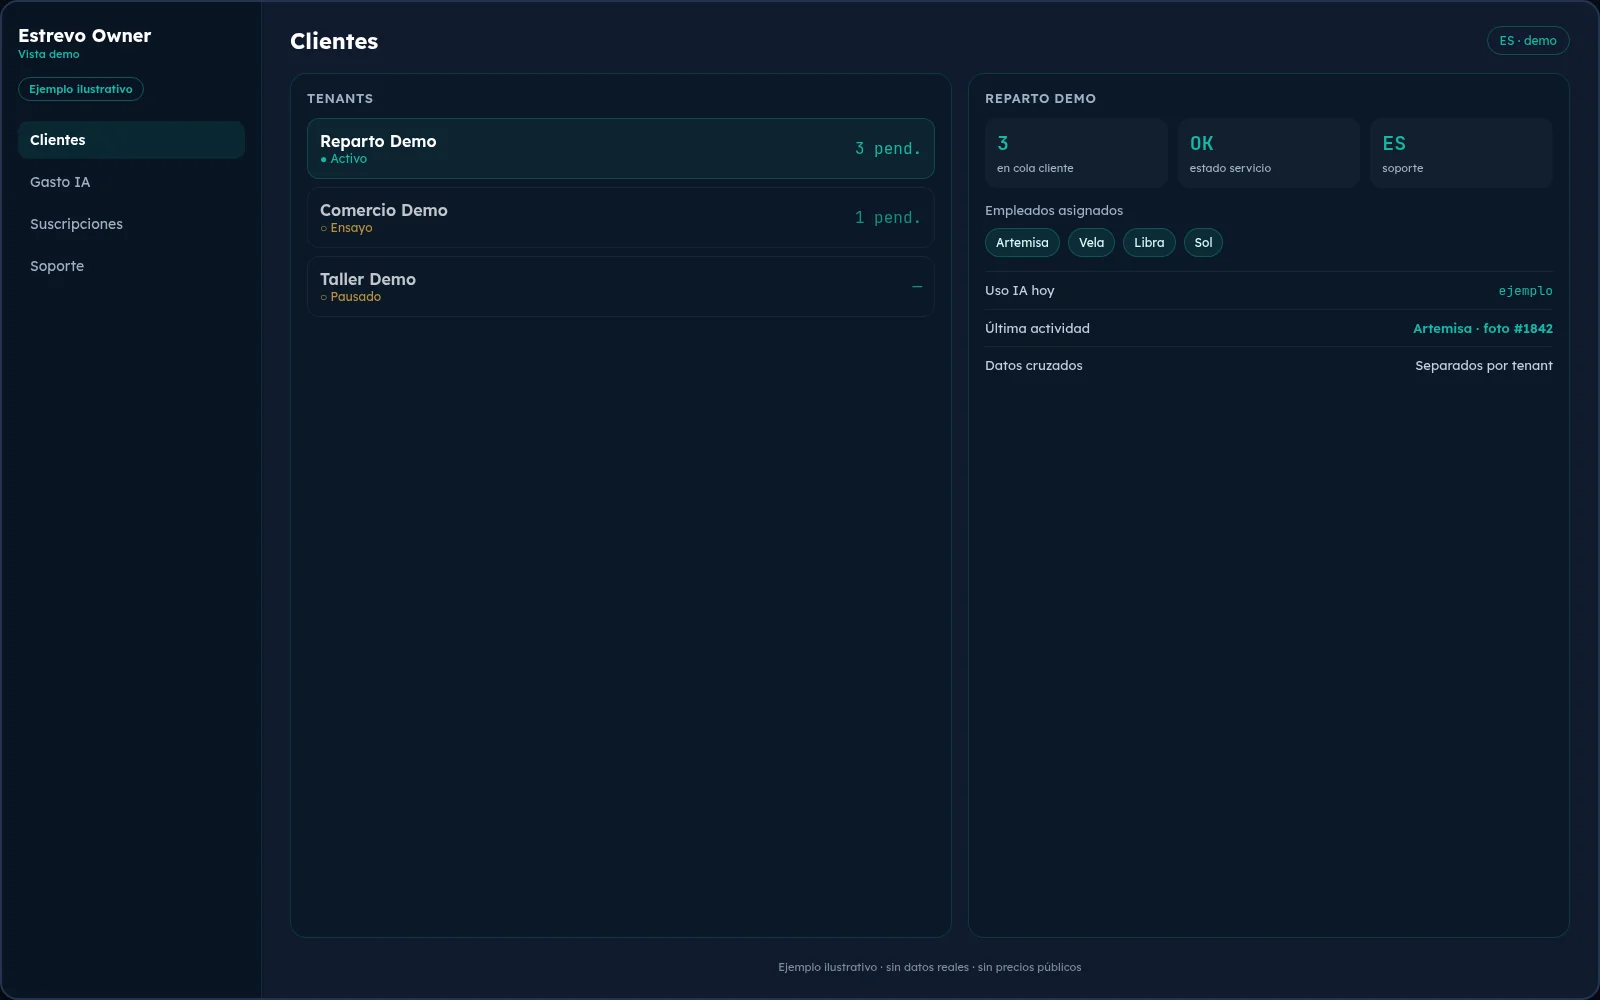Click the 'Datos cruzados' label
The width and height of the screenshot is (1600, 1000).
coord(1034,366)
